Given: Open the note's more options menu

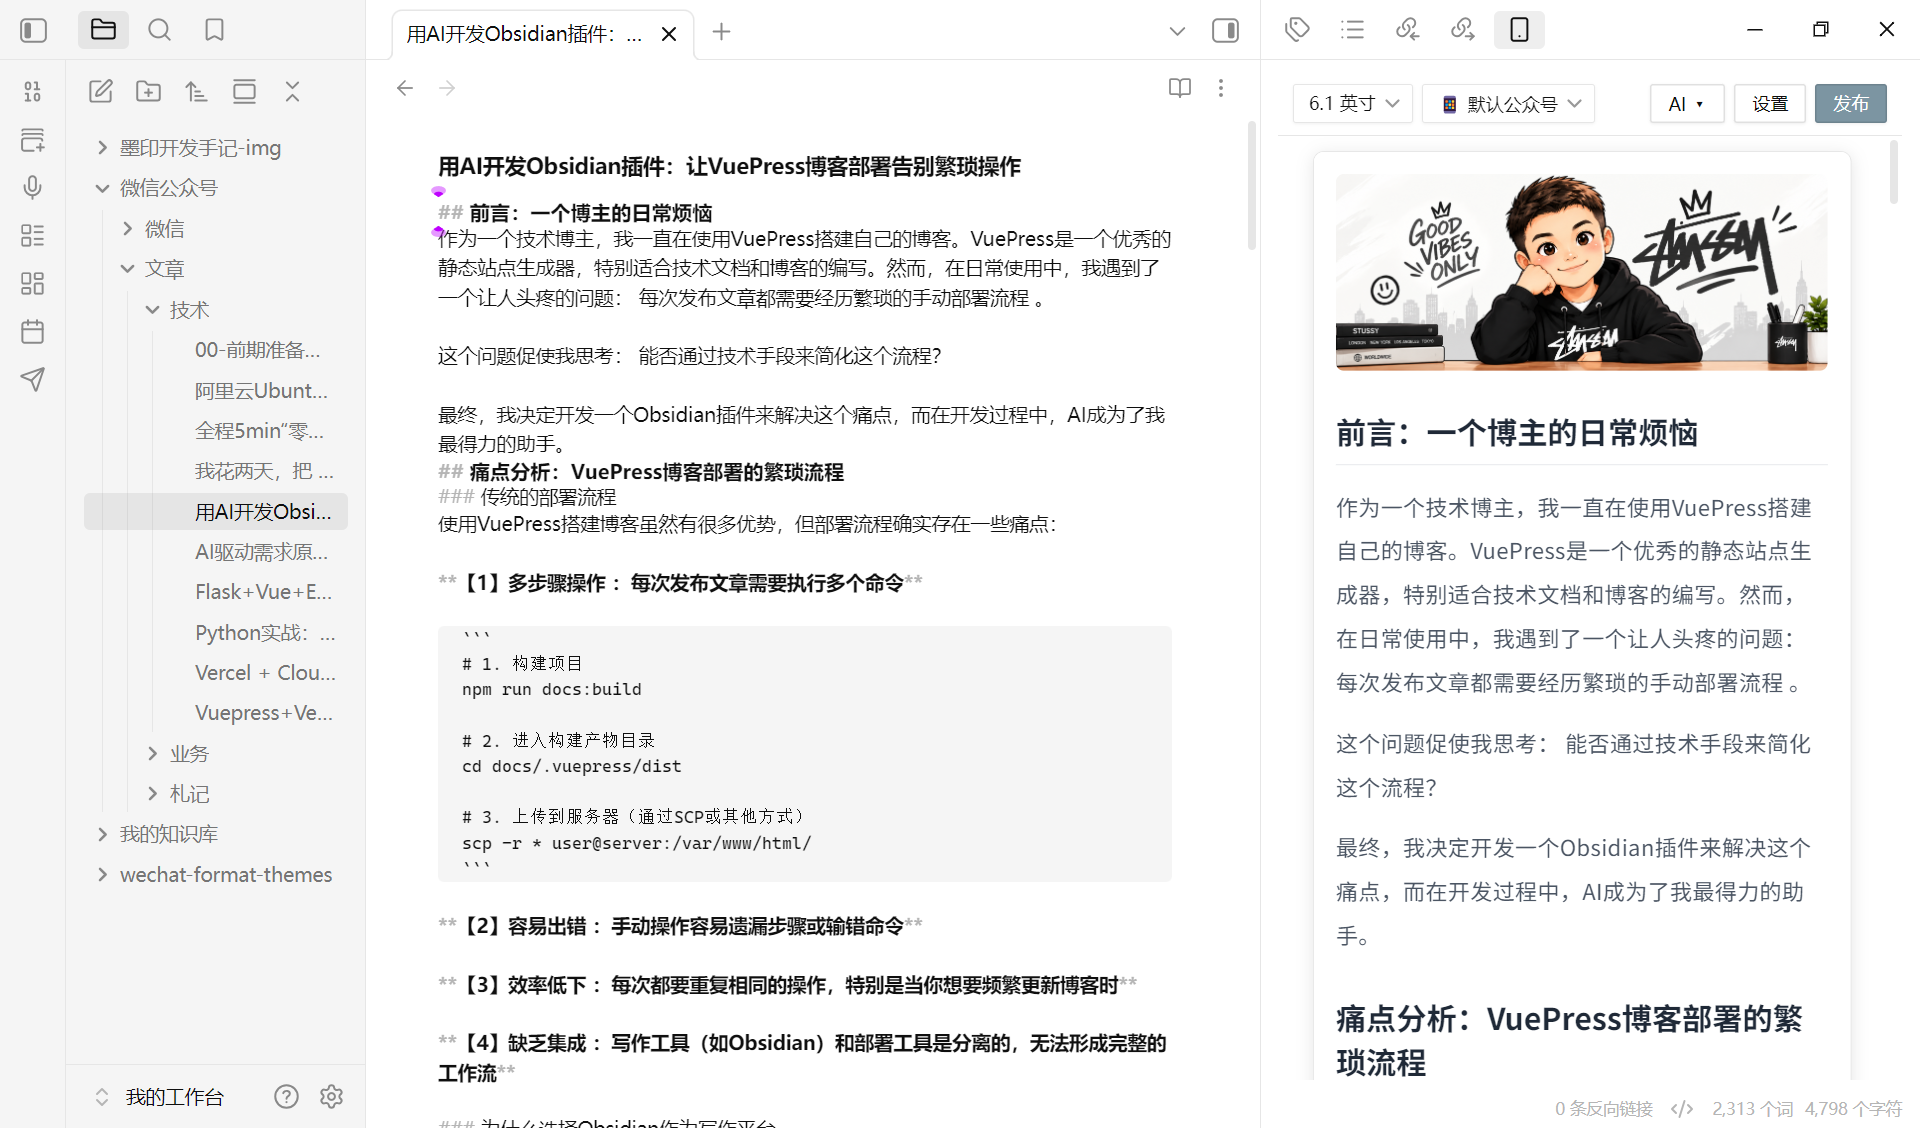Looking at the screenshot, I should (1221, 88).
